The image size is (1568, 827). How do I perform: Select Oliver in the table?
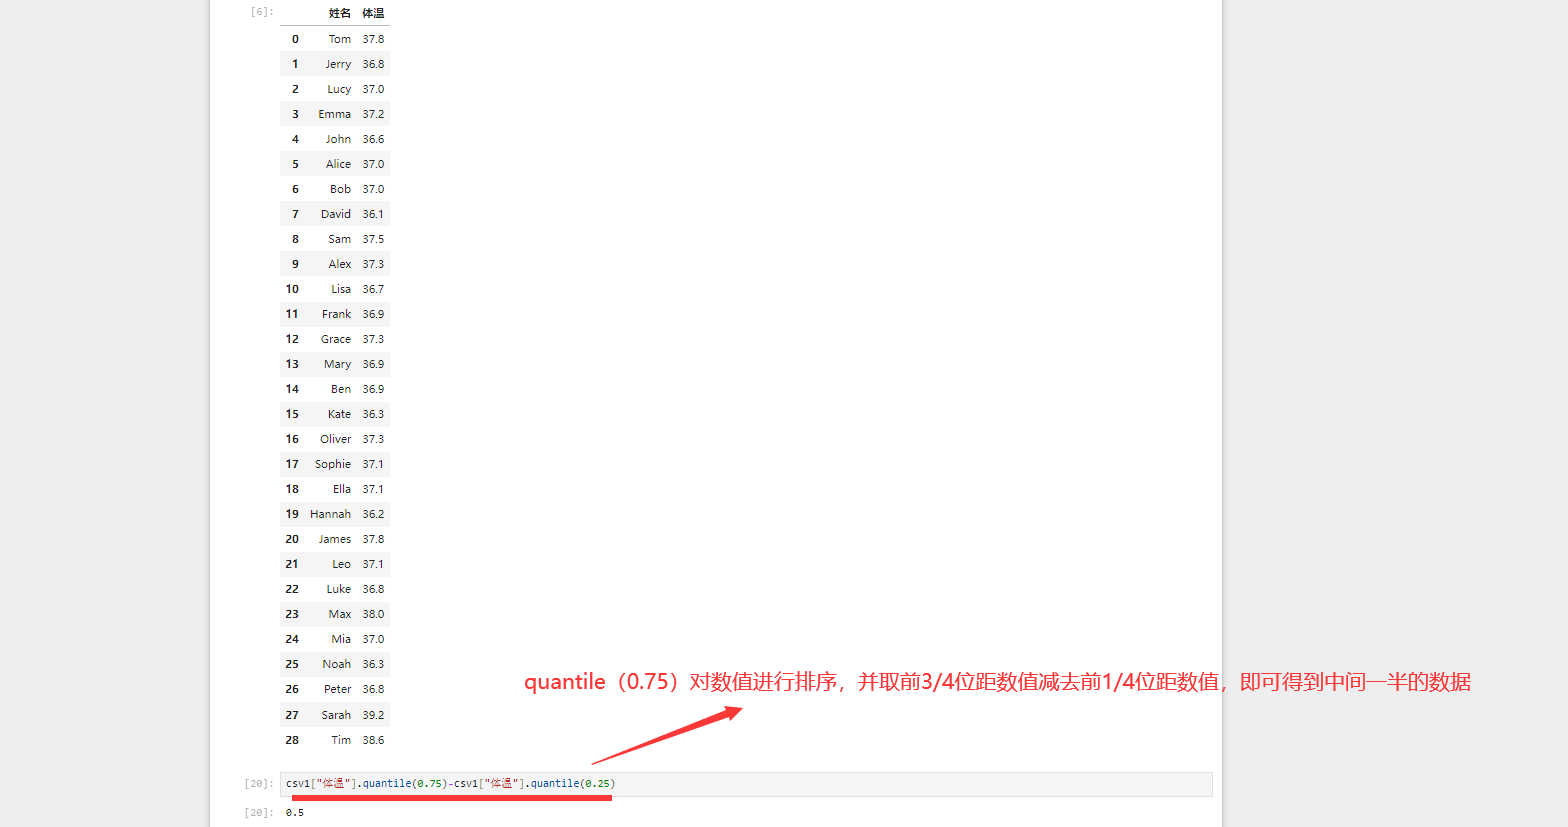point(336,439)
